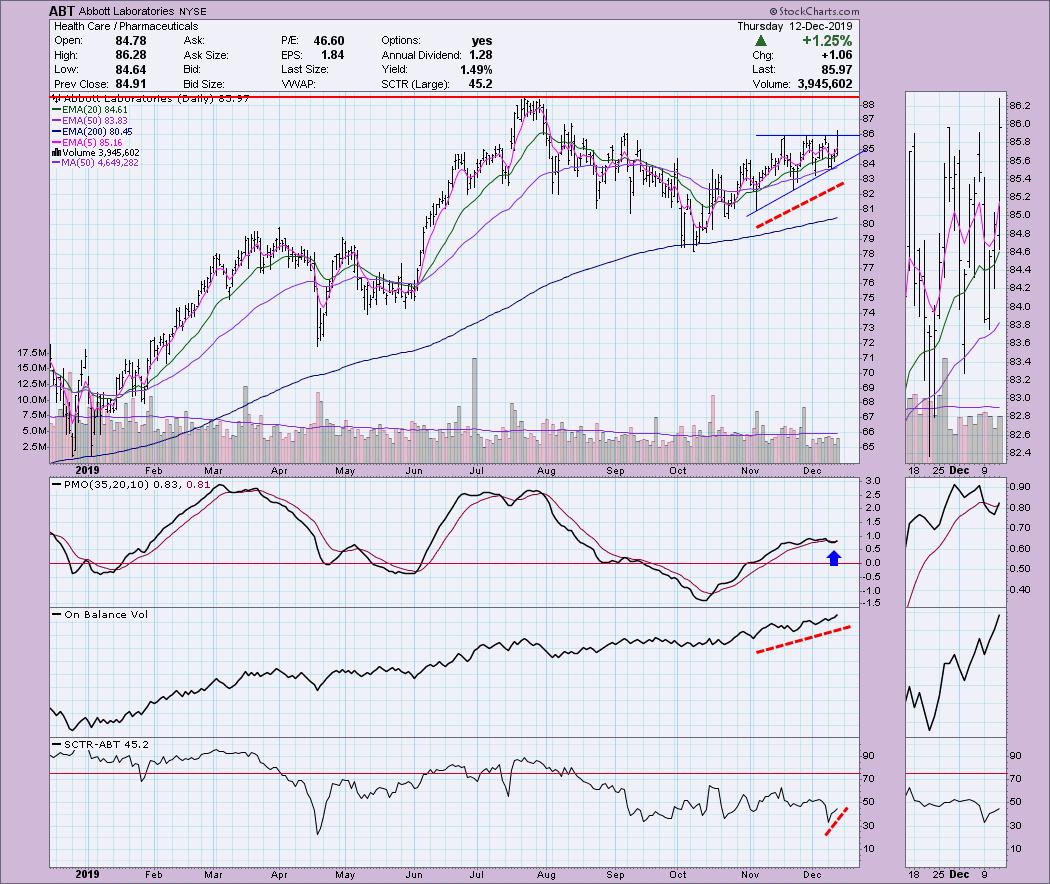Click the EMA(20) 84.61 legend entry
Viewport: 1050px width, 884px height.
tap(90, 109)
